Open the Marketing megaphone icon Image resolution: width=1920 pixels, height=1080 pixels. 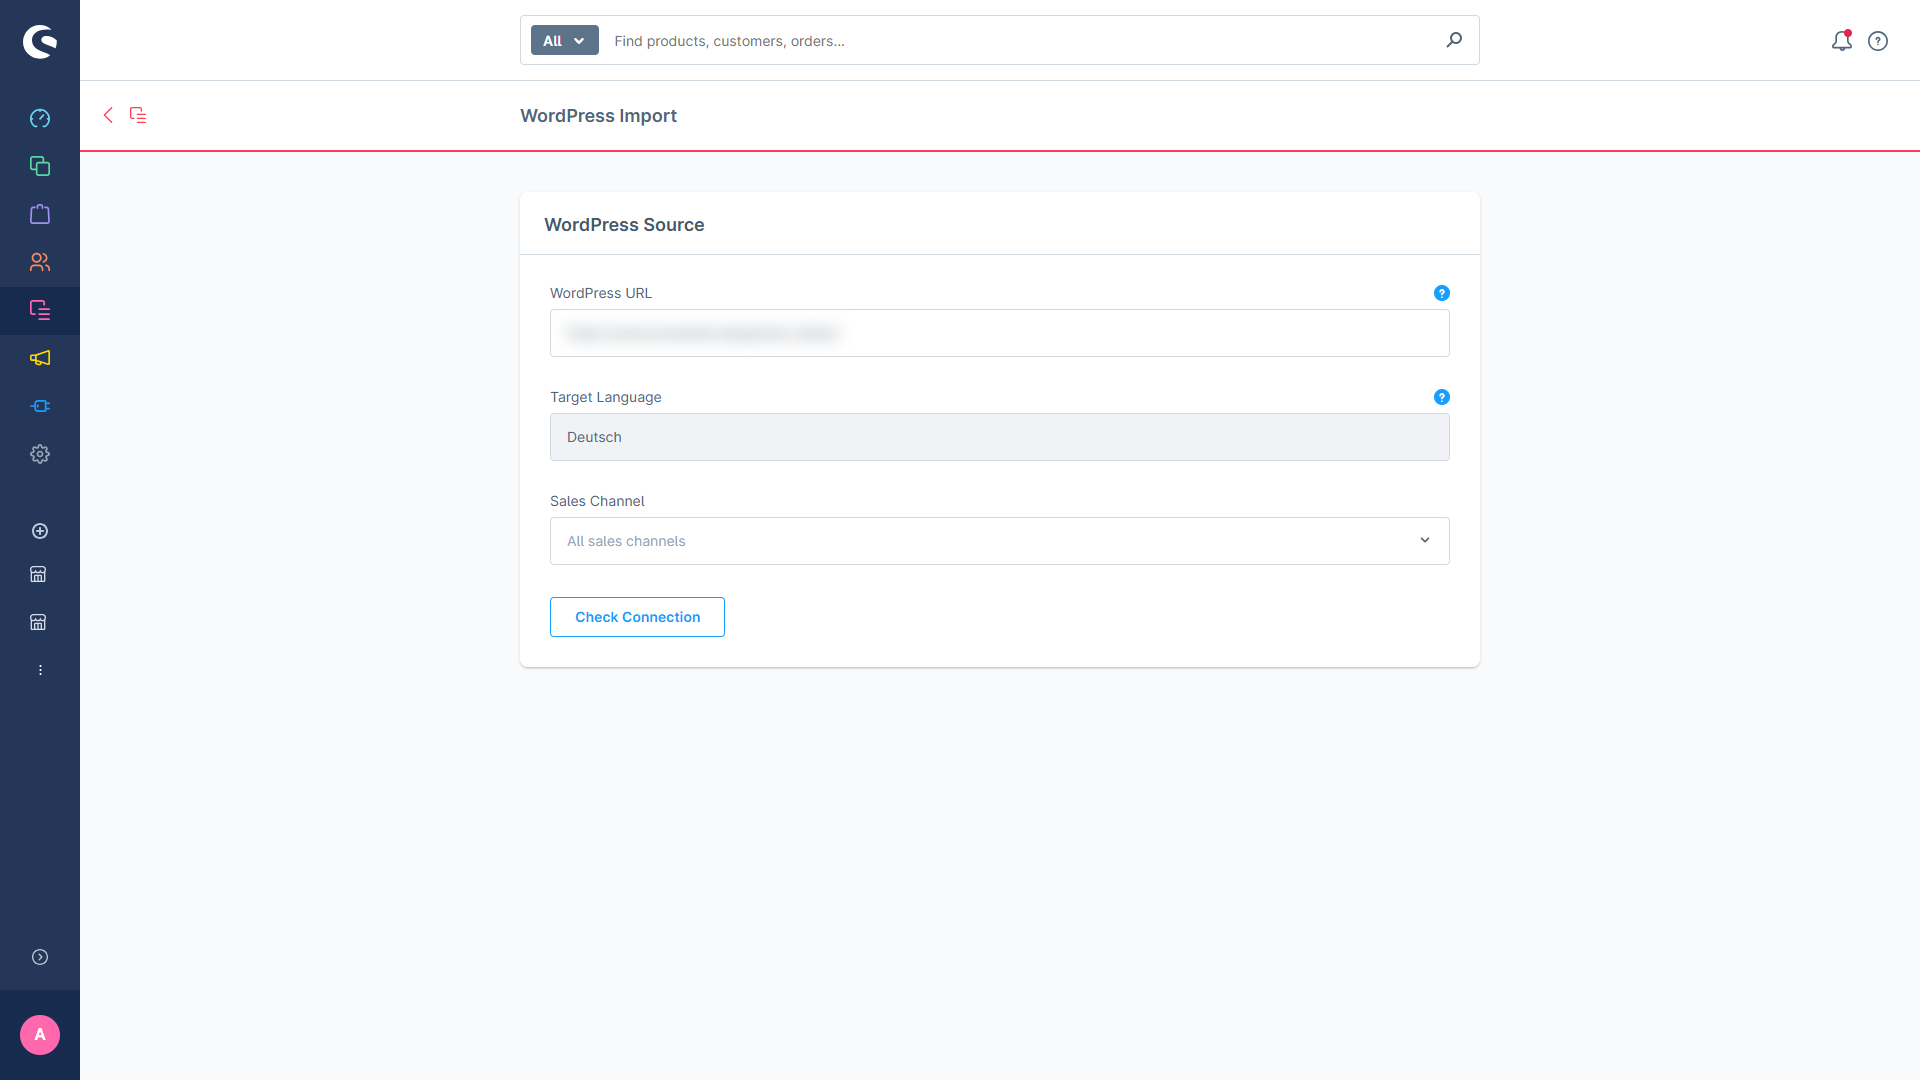(40, 358)
